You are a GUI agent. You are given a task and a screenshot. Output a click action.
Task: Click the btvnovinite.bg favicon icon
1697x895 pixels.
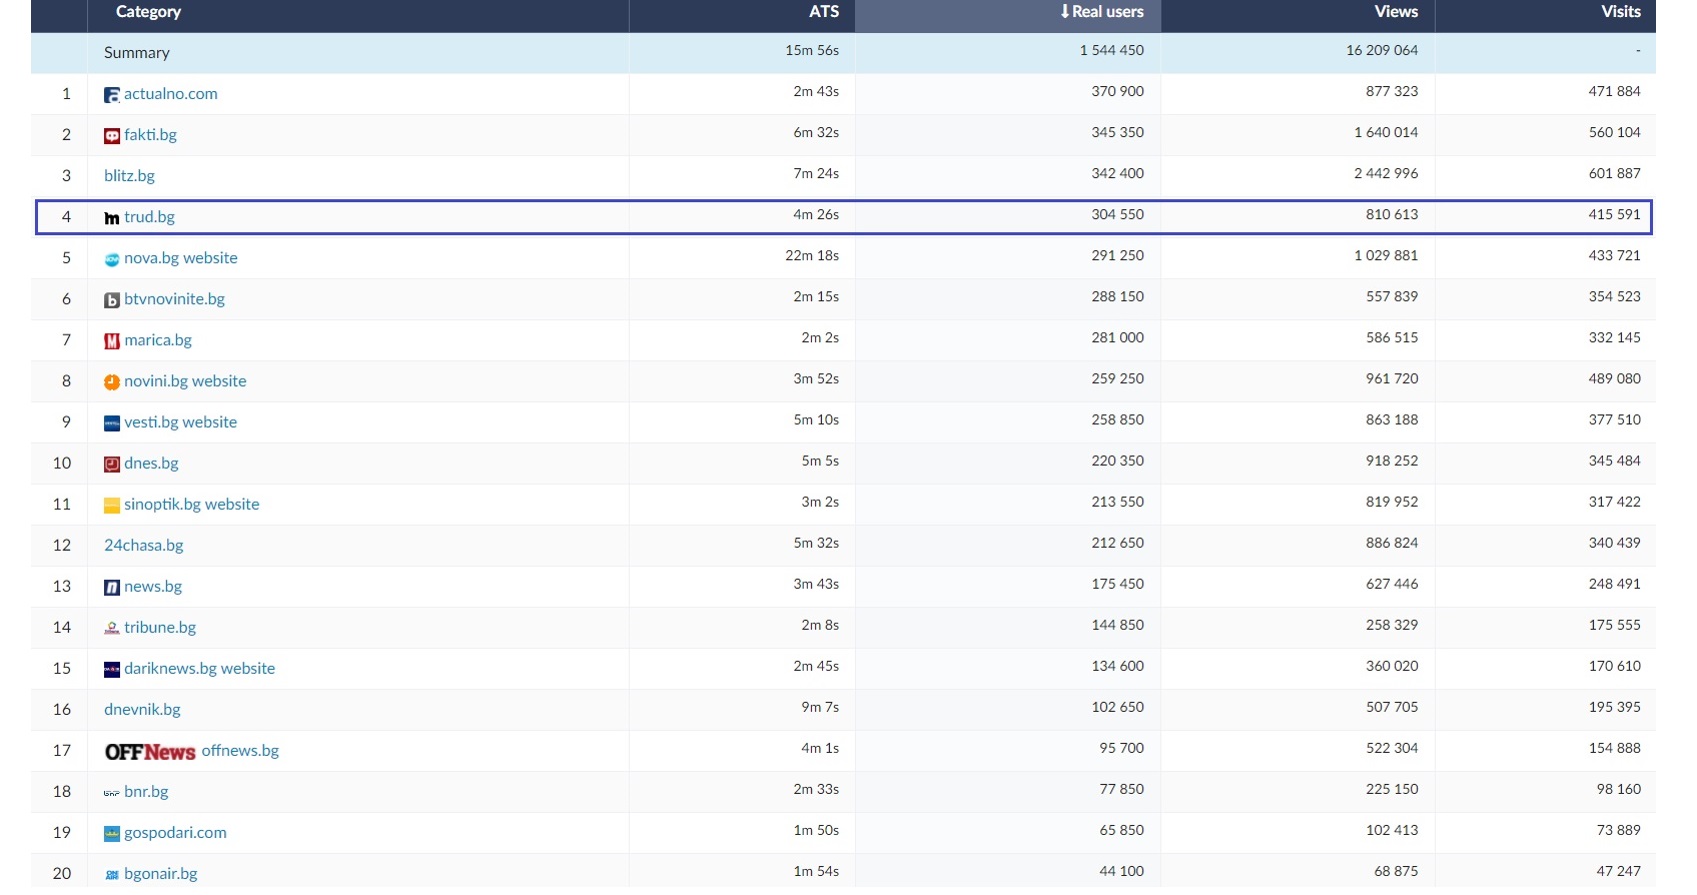click(x=112, y=300)
